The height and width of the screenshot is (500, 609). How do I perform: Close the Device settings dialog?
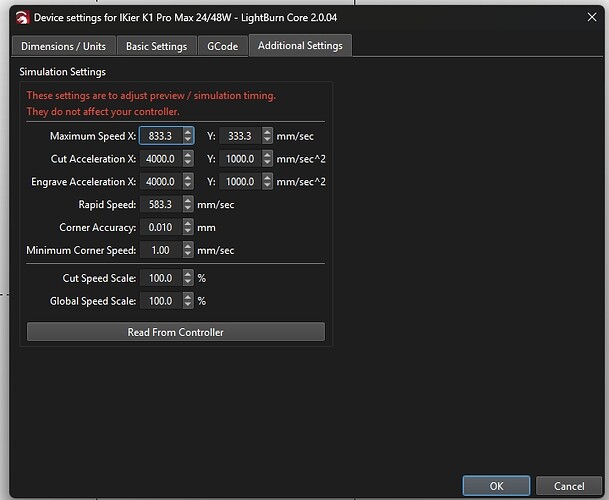(592, 17)
